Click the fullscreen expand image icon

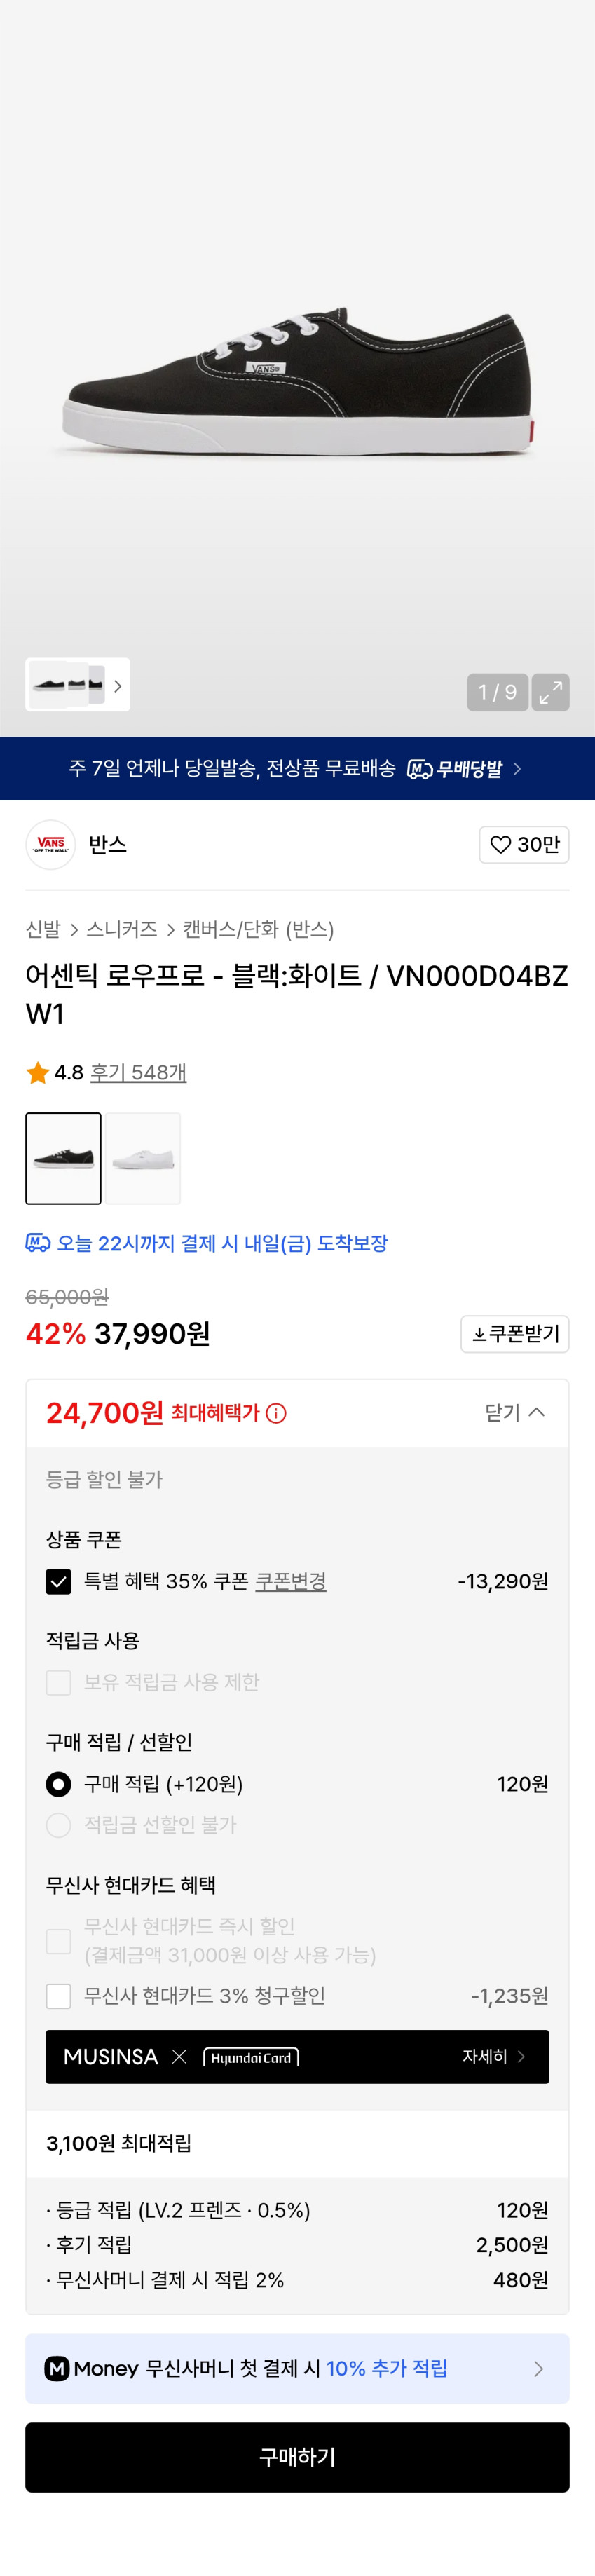coord(550,692)
